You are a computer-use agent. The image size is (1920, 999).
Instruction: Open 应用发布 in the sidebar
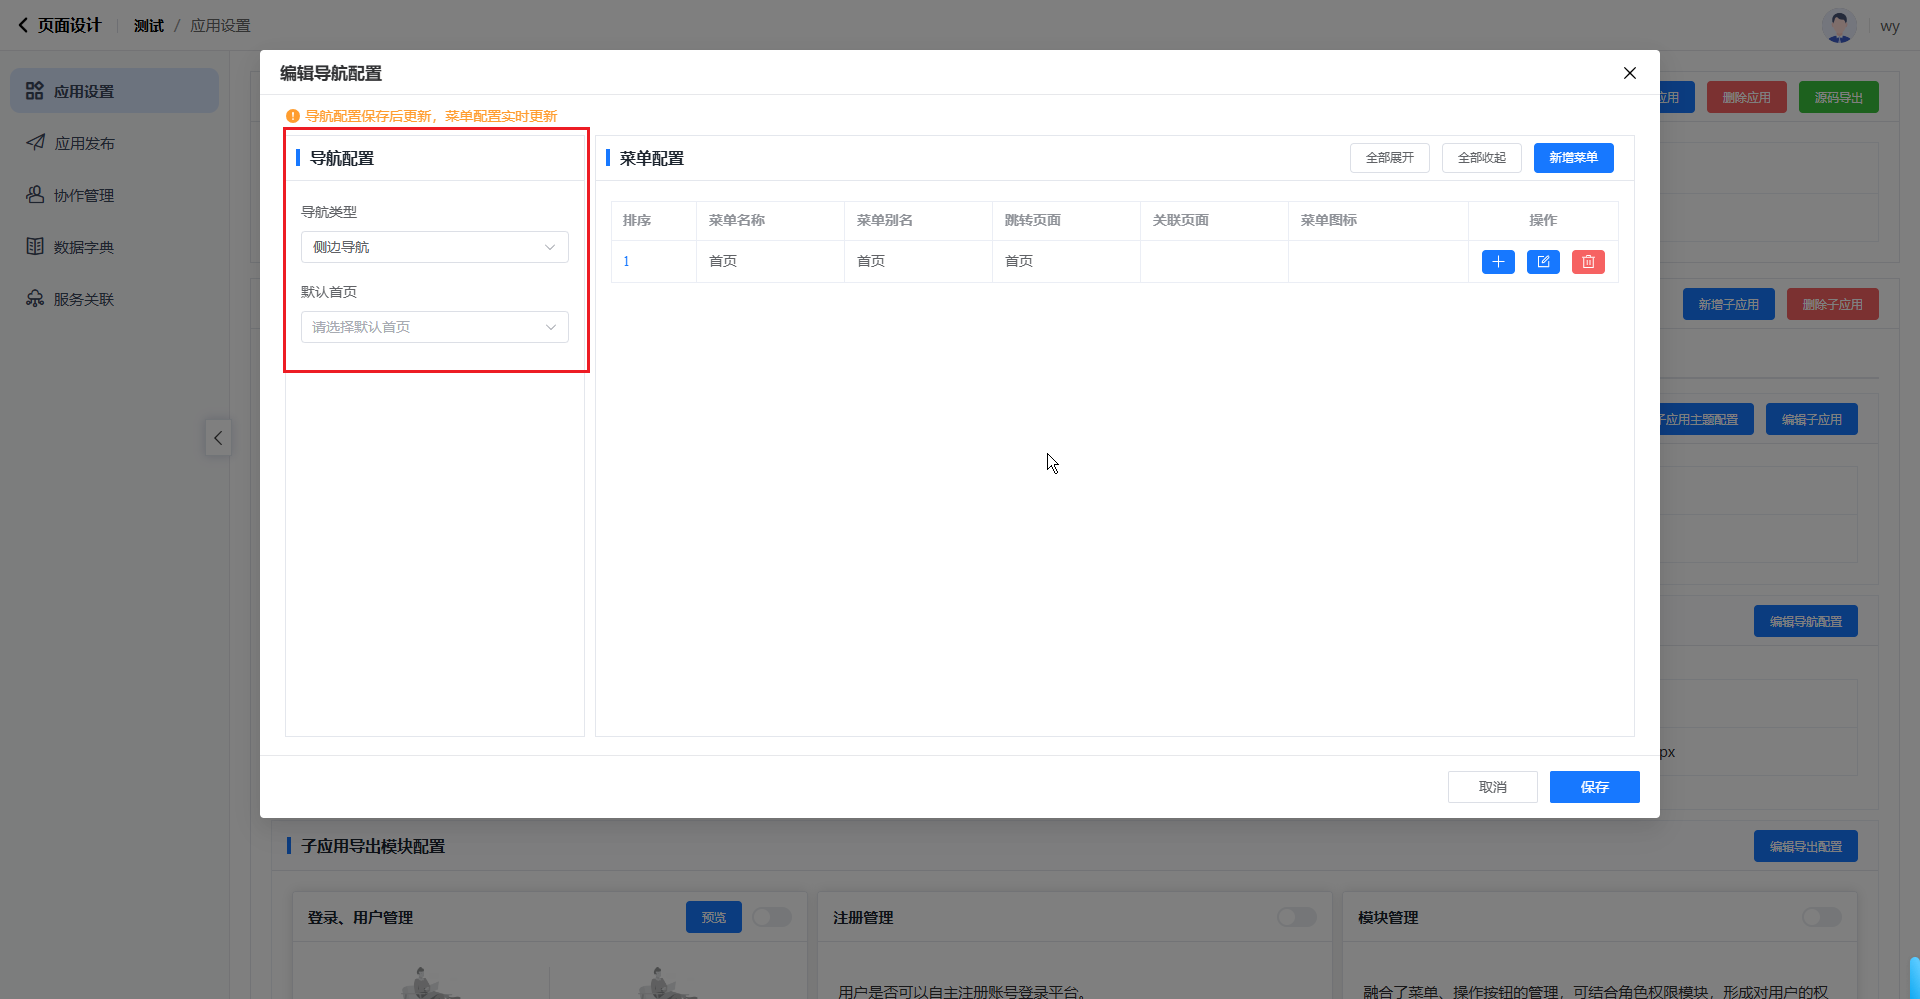[84, 143]
